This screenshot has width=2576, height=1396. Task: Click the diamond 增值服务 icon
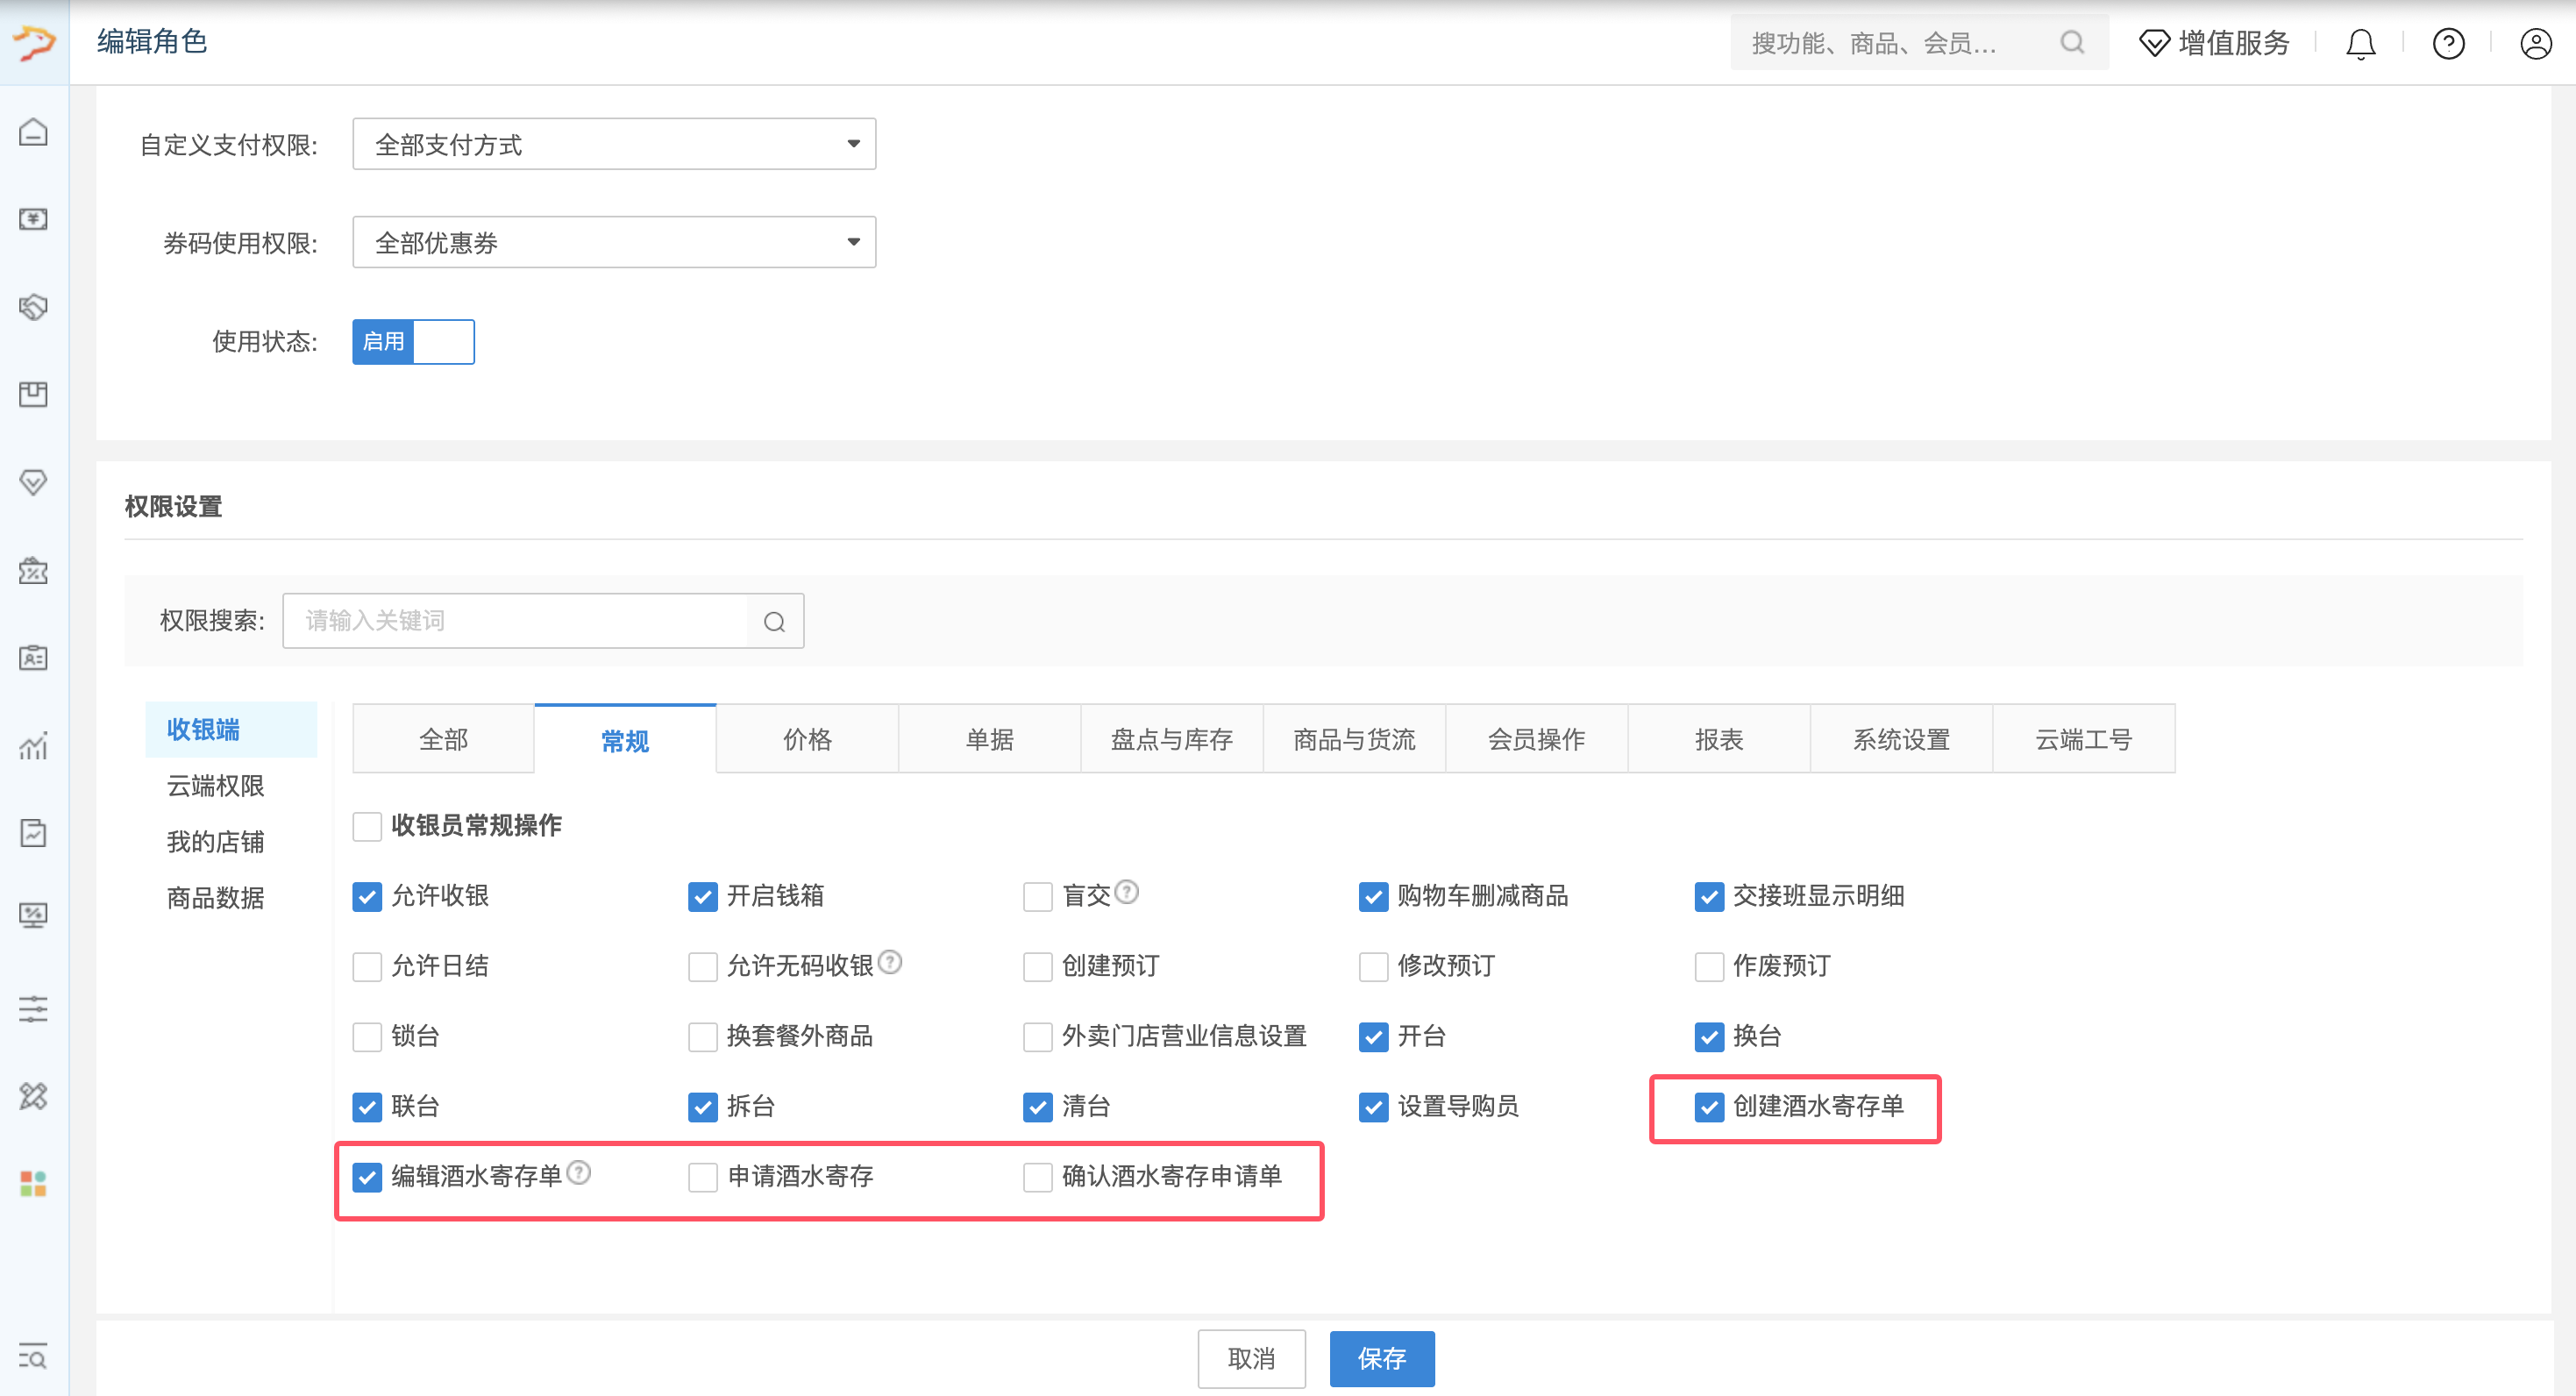pyautogui.click(x=2154, y=43)
